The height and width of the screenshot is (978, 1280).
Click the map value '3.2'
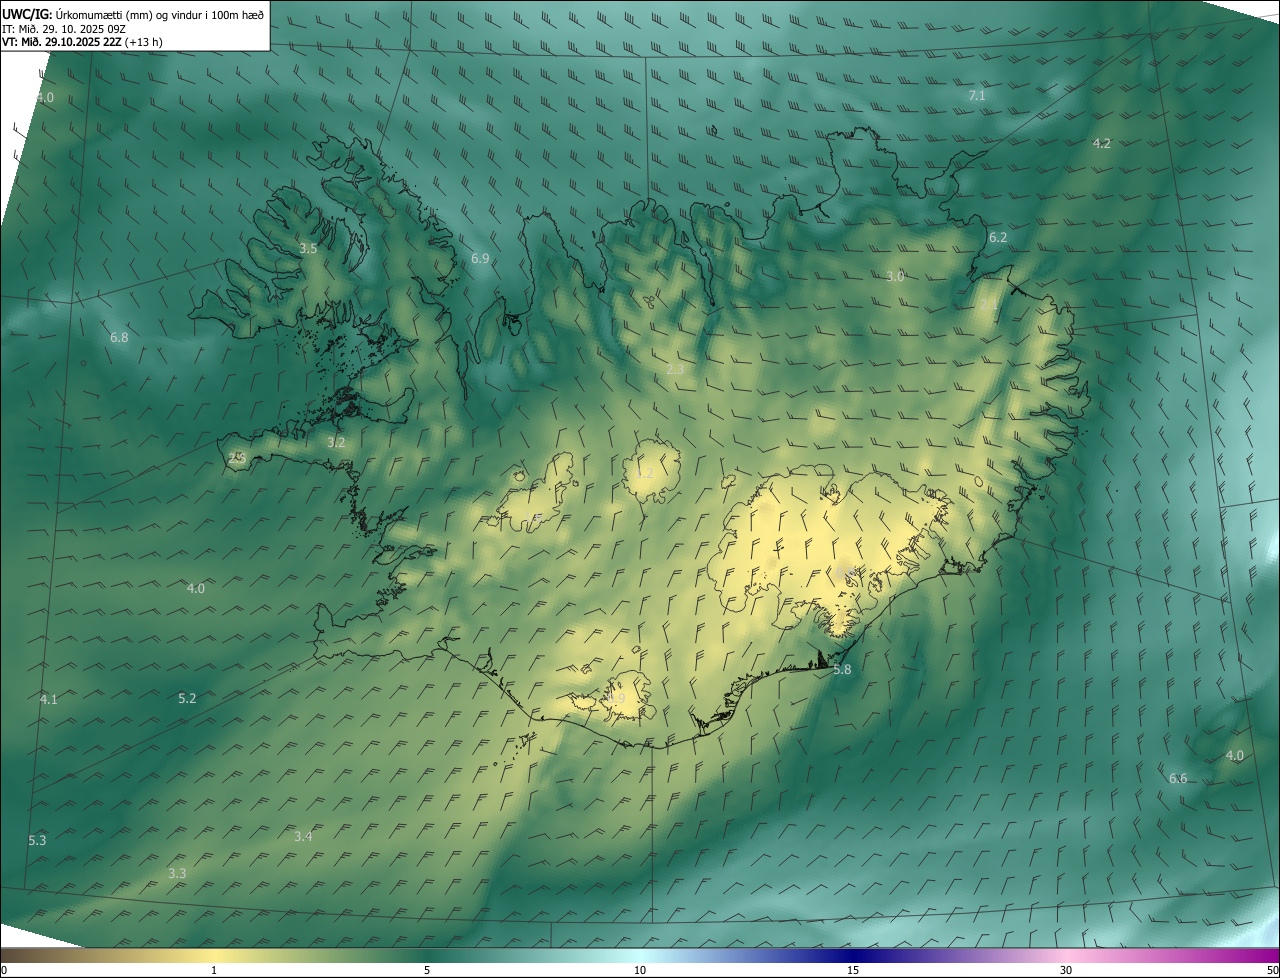(336, 441)
